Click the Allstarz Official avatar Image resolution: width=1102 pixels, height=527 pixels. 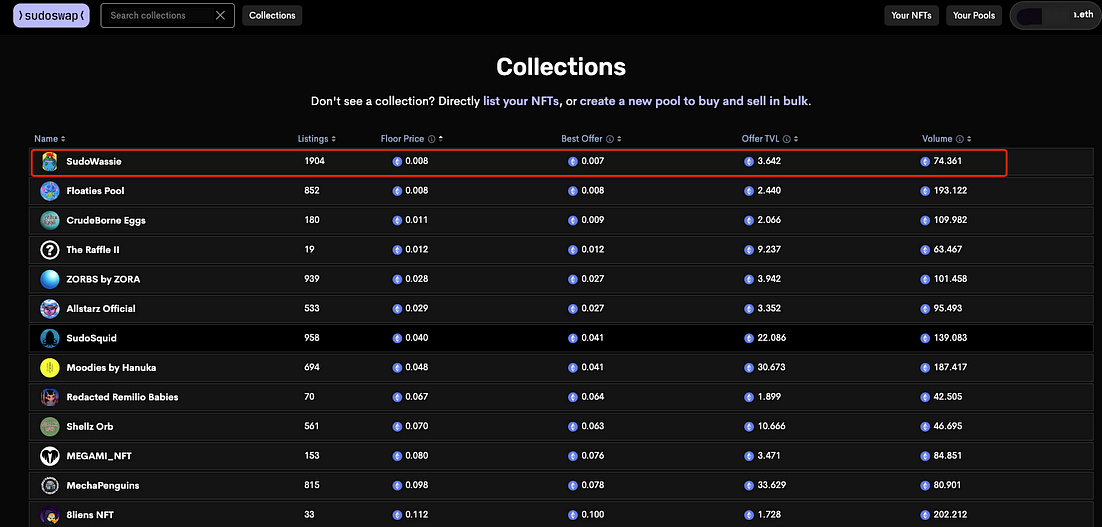point(49,308)
